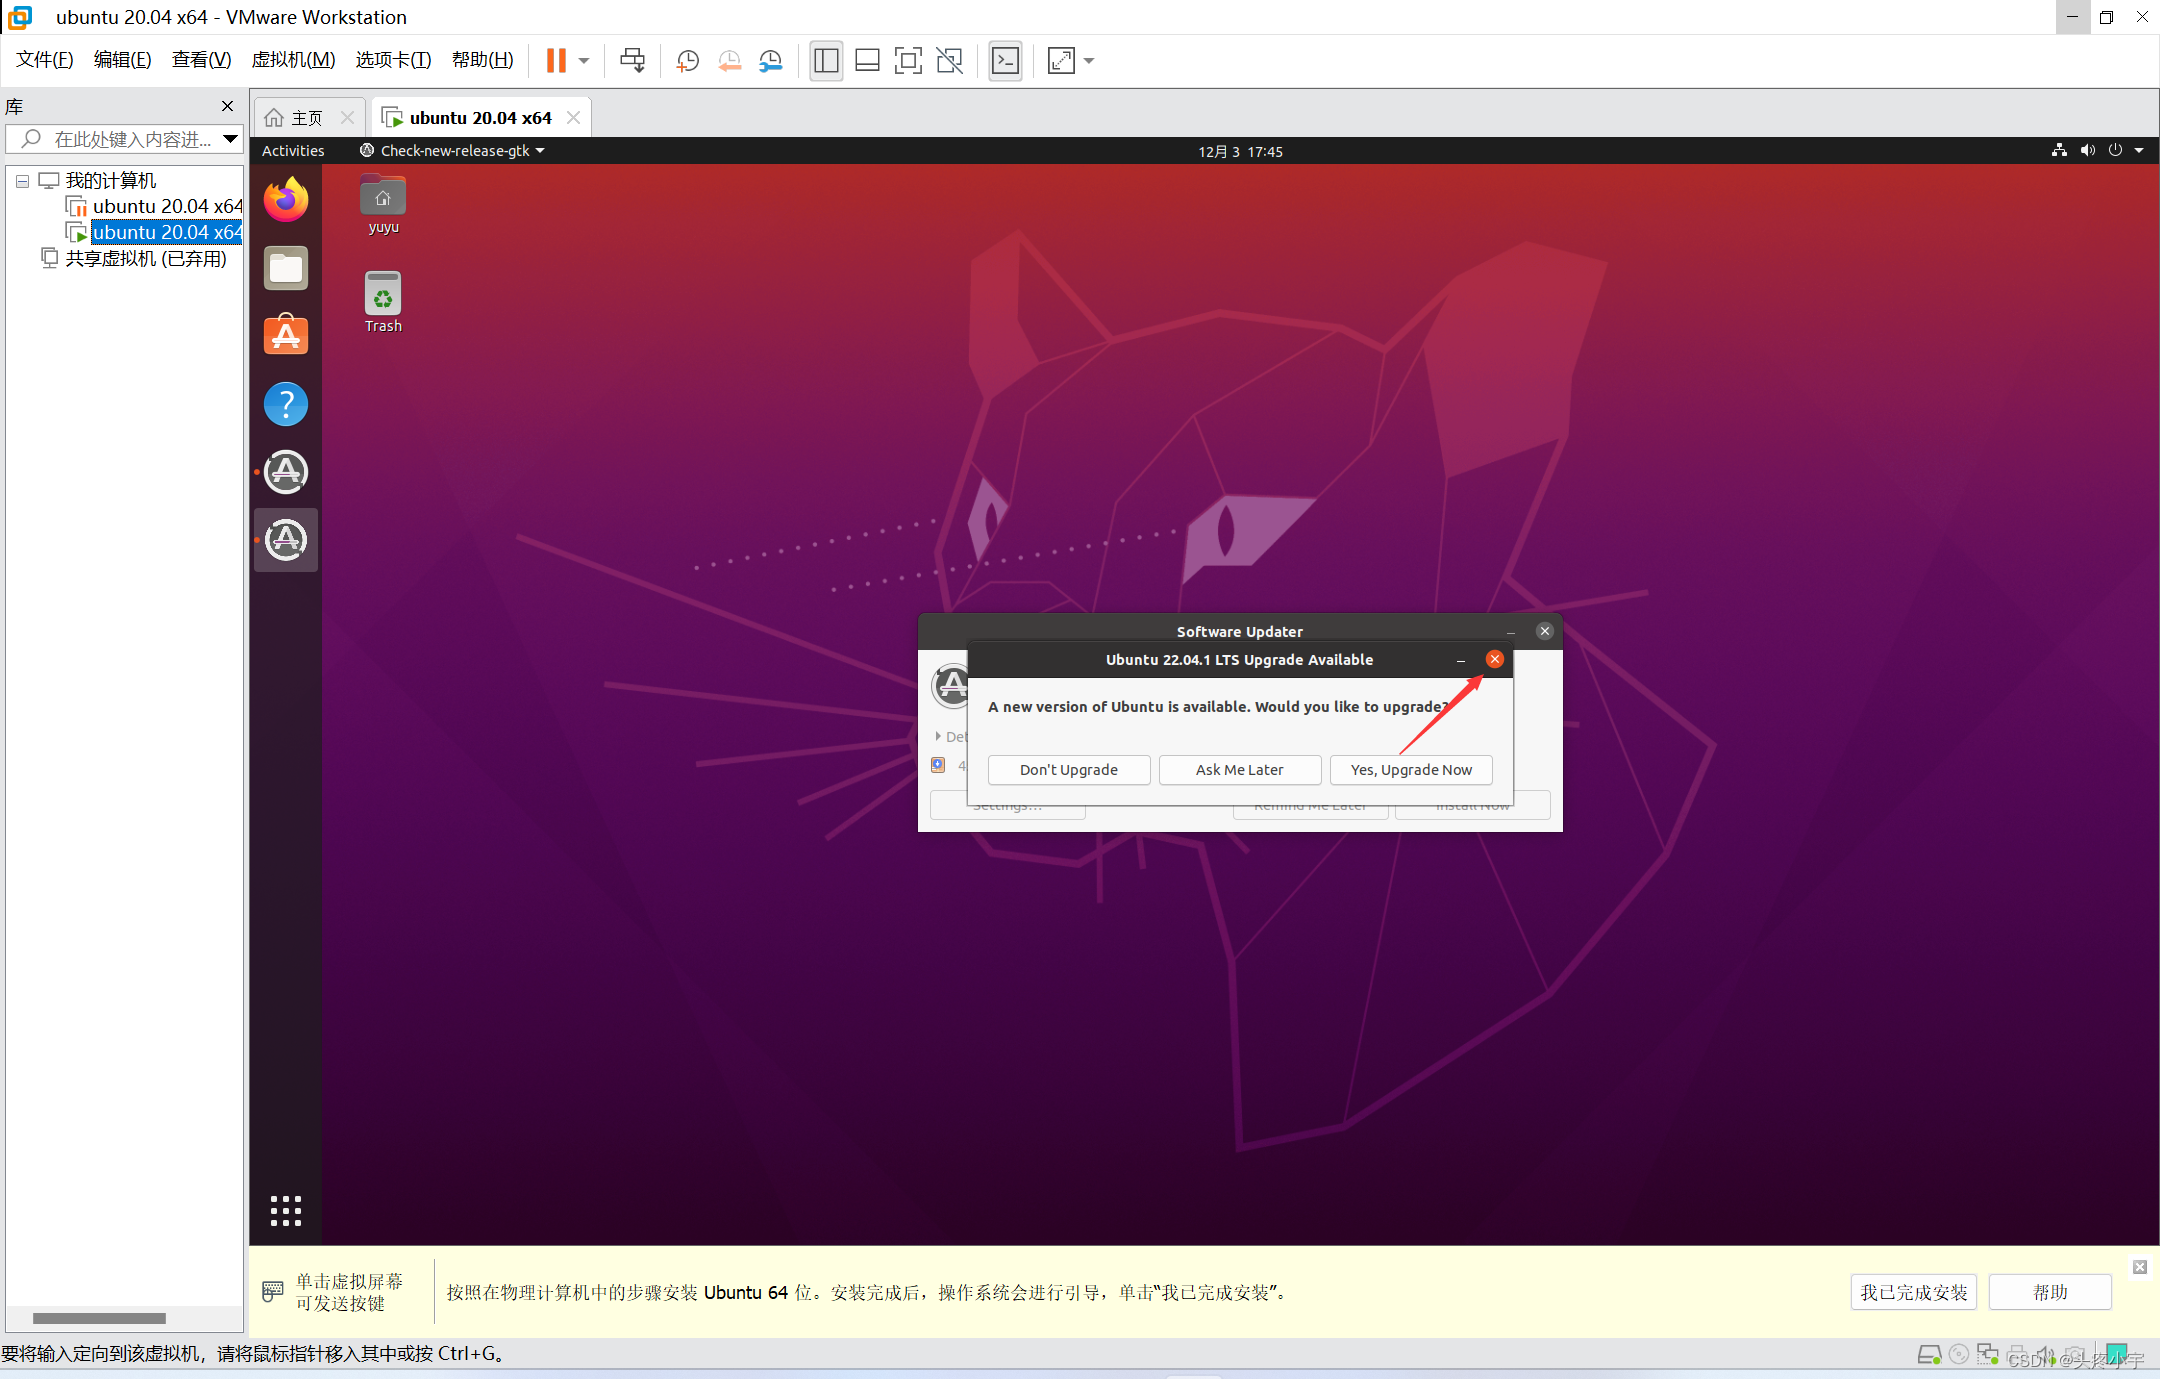This screenshot has height=1379, width=2160.
Task: Click the library horizontal scrollbar
Action: 99,1318
